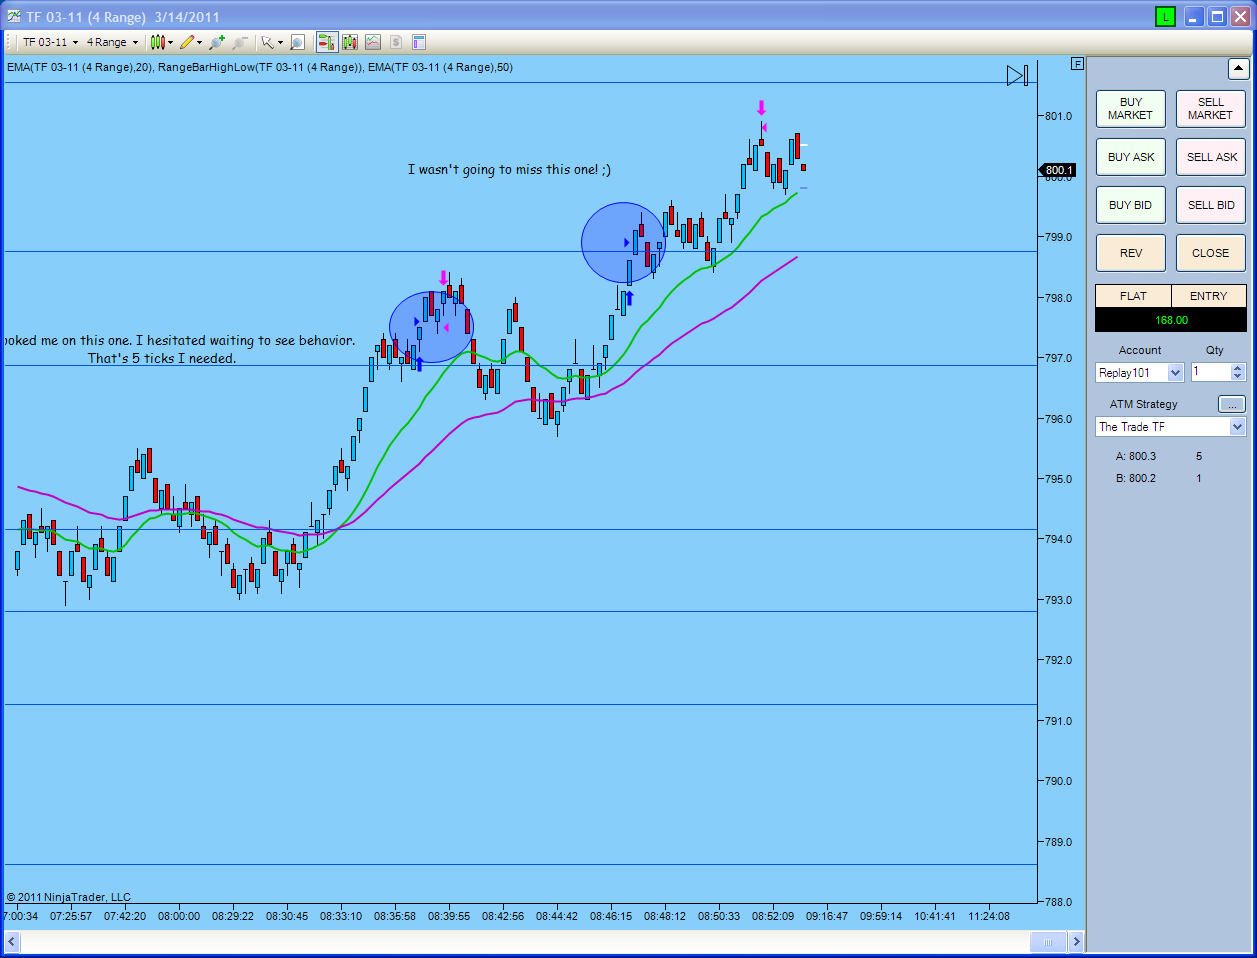Select the pointer cursor tool
The width and height of the screenshot is (1257, 958).
pos(267,42)
